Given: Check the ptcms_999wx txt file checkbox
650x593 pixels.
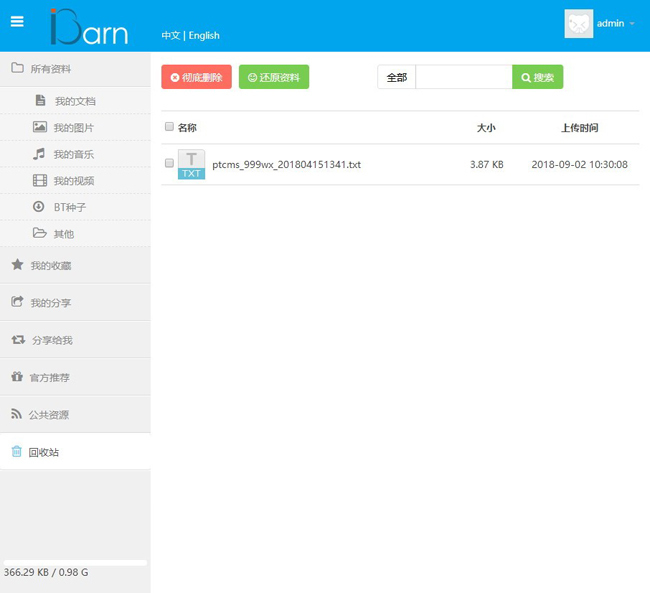Looking at the screenshot, I should point(169,163).
